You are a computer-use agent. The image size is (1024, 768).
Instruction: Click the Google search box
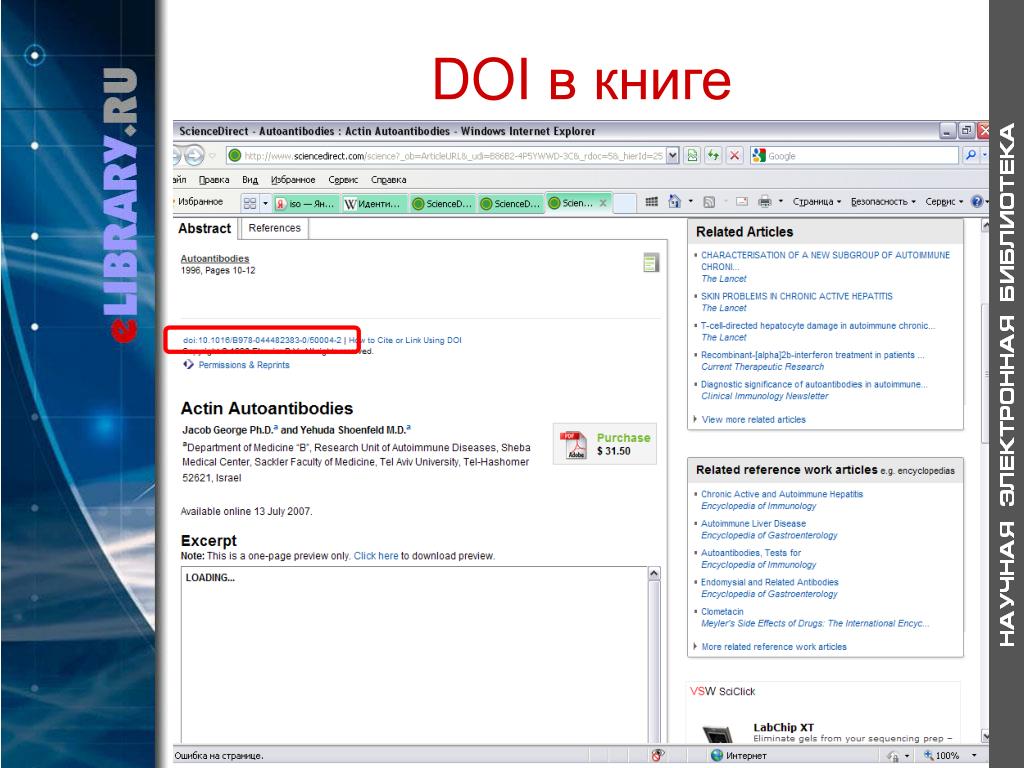tap(854, 155)
